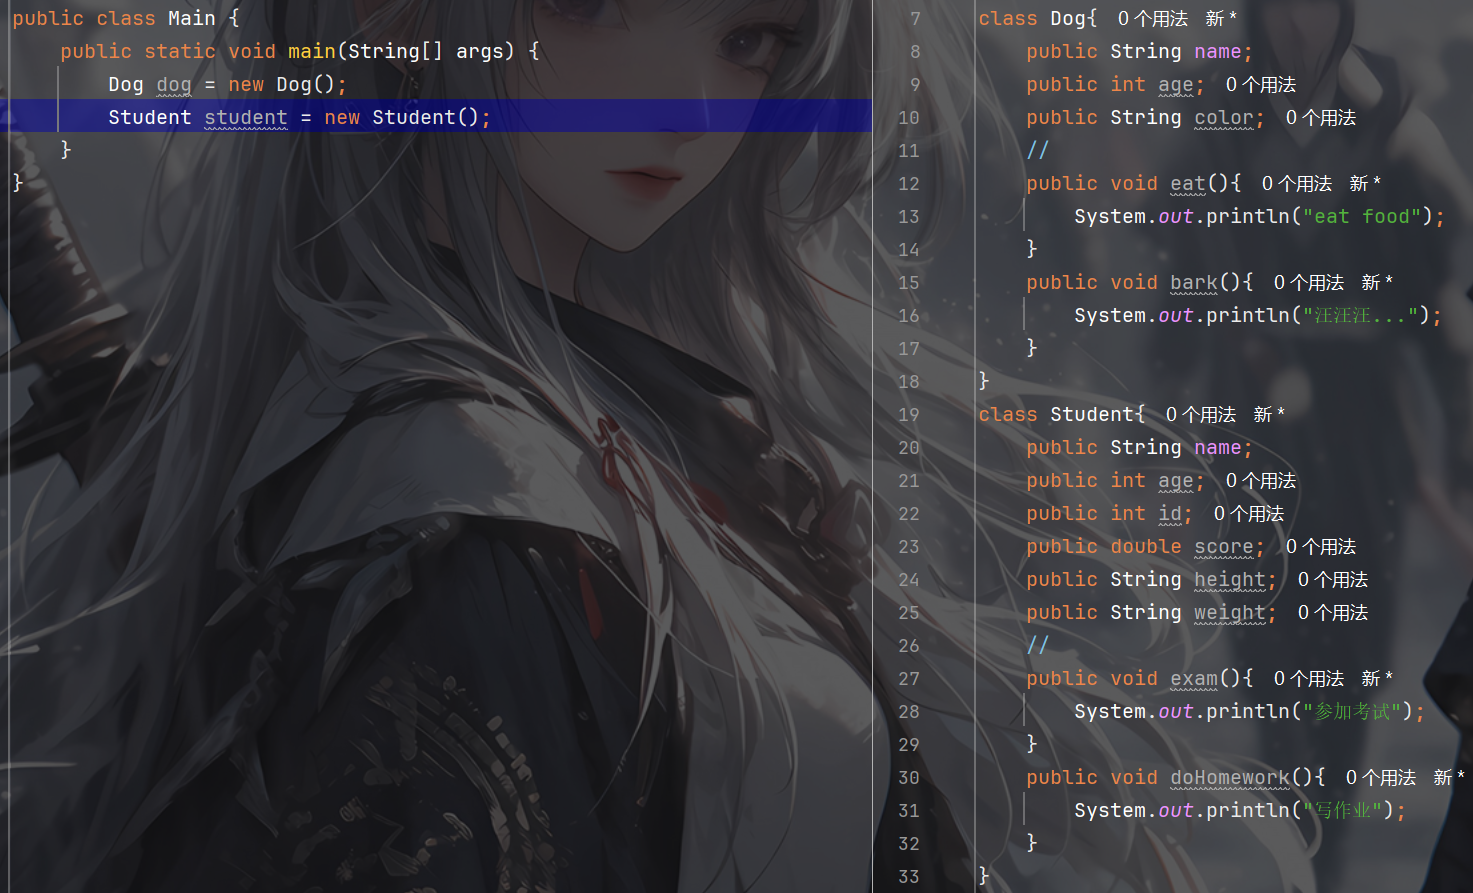
Task: Show usages for the eat() method
Action: click(x=1297, y=183)
